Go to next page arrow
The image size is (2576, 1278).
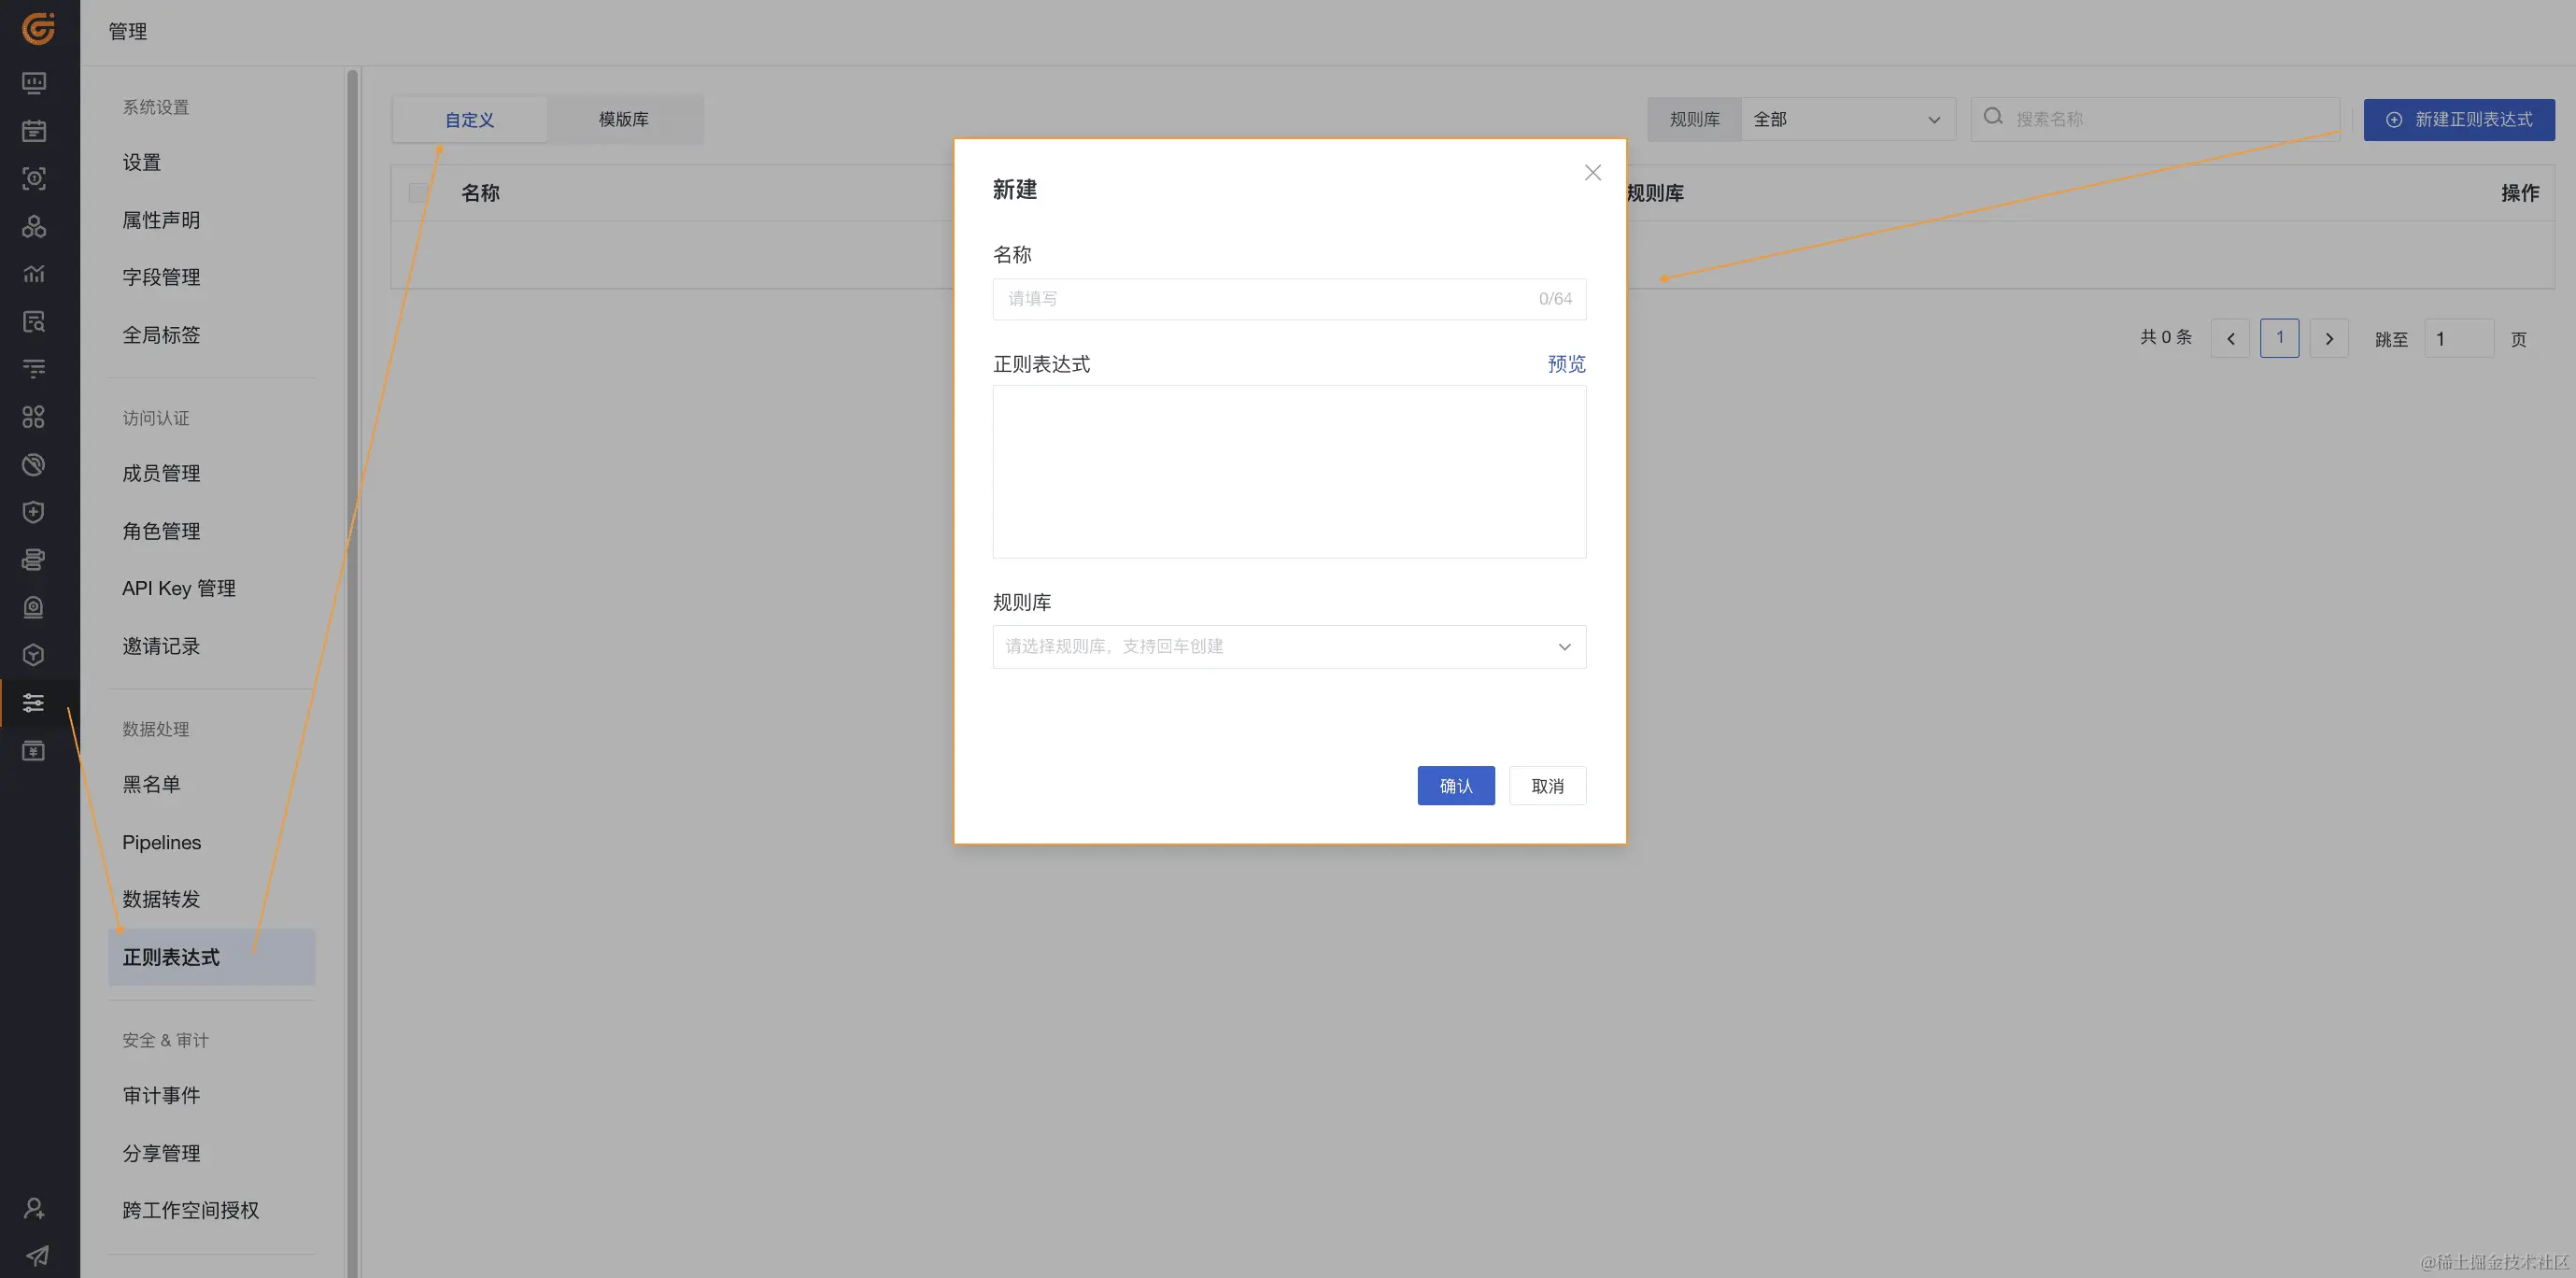click(2329, 339)
